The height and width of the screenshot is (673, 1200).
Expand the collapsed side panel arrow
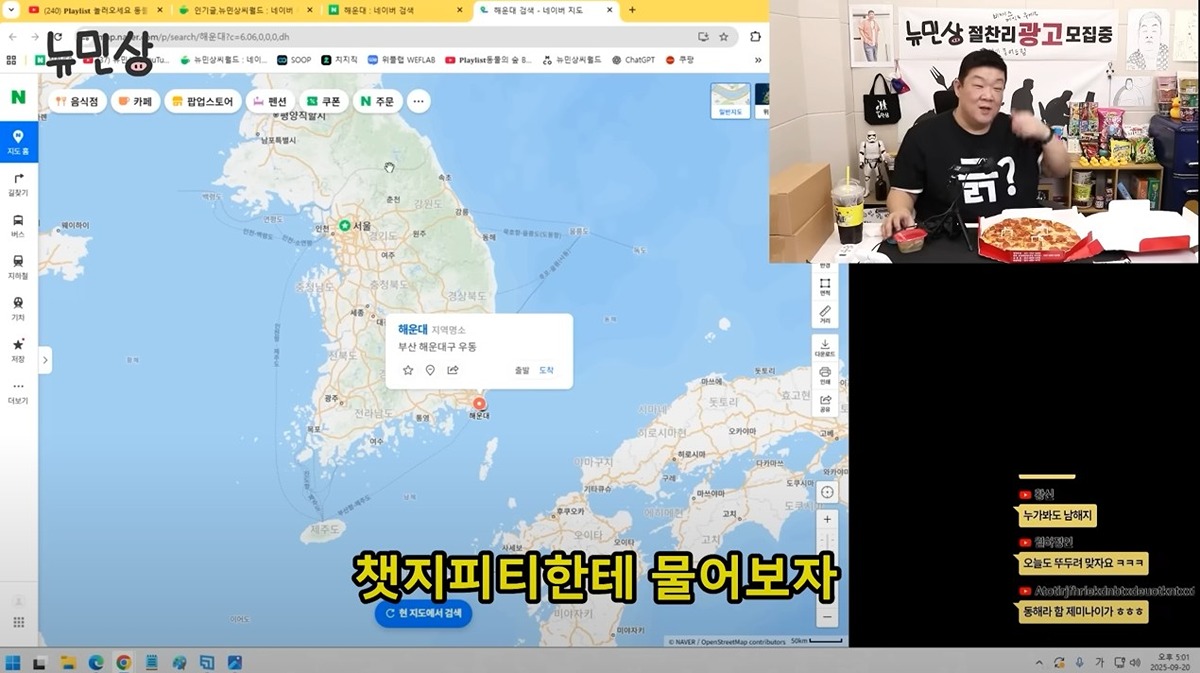point(45,360)
